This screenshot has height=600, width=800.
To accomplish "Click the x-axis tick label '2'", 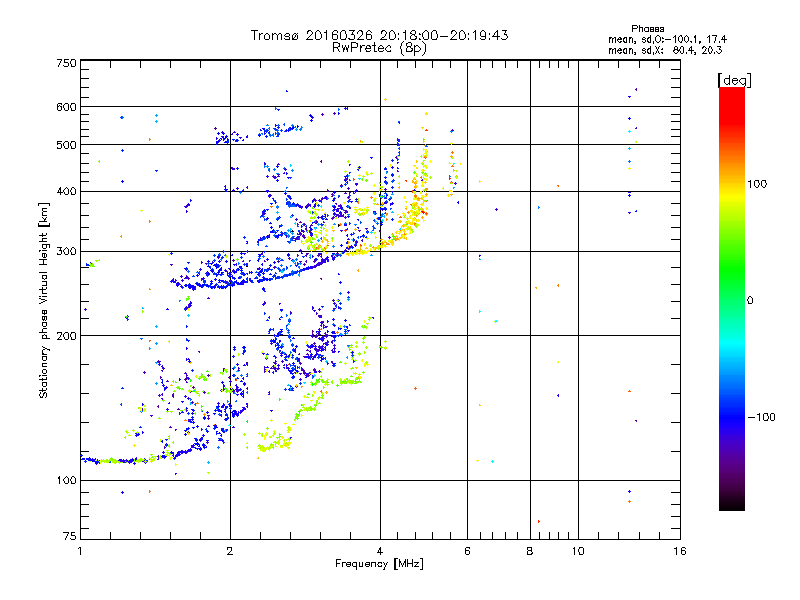I will coord(230,551).
